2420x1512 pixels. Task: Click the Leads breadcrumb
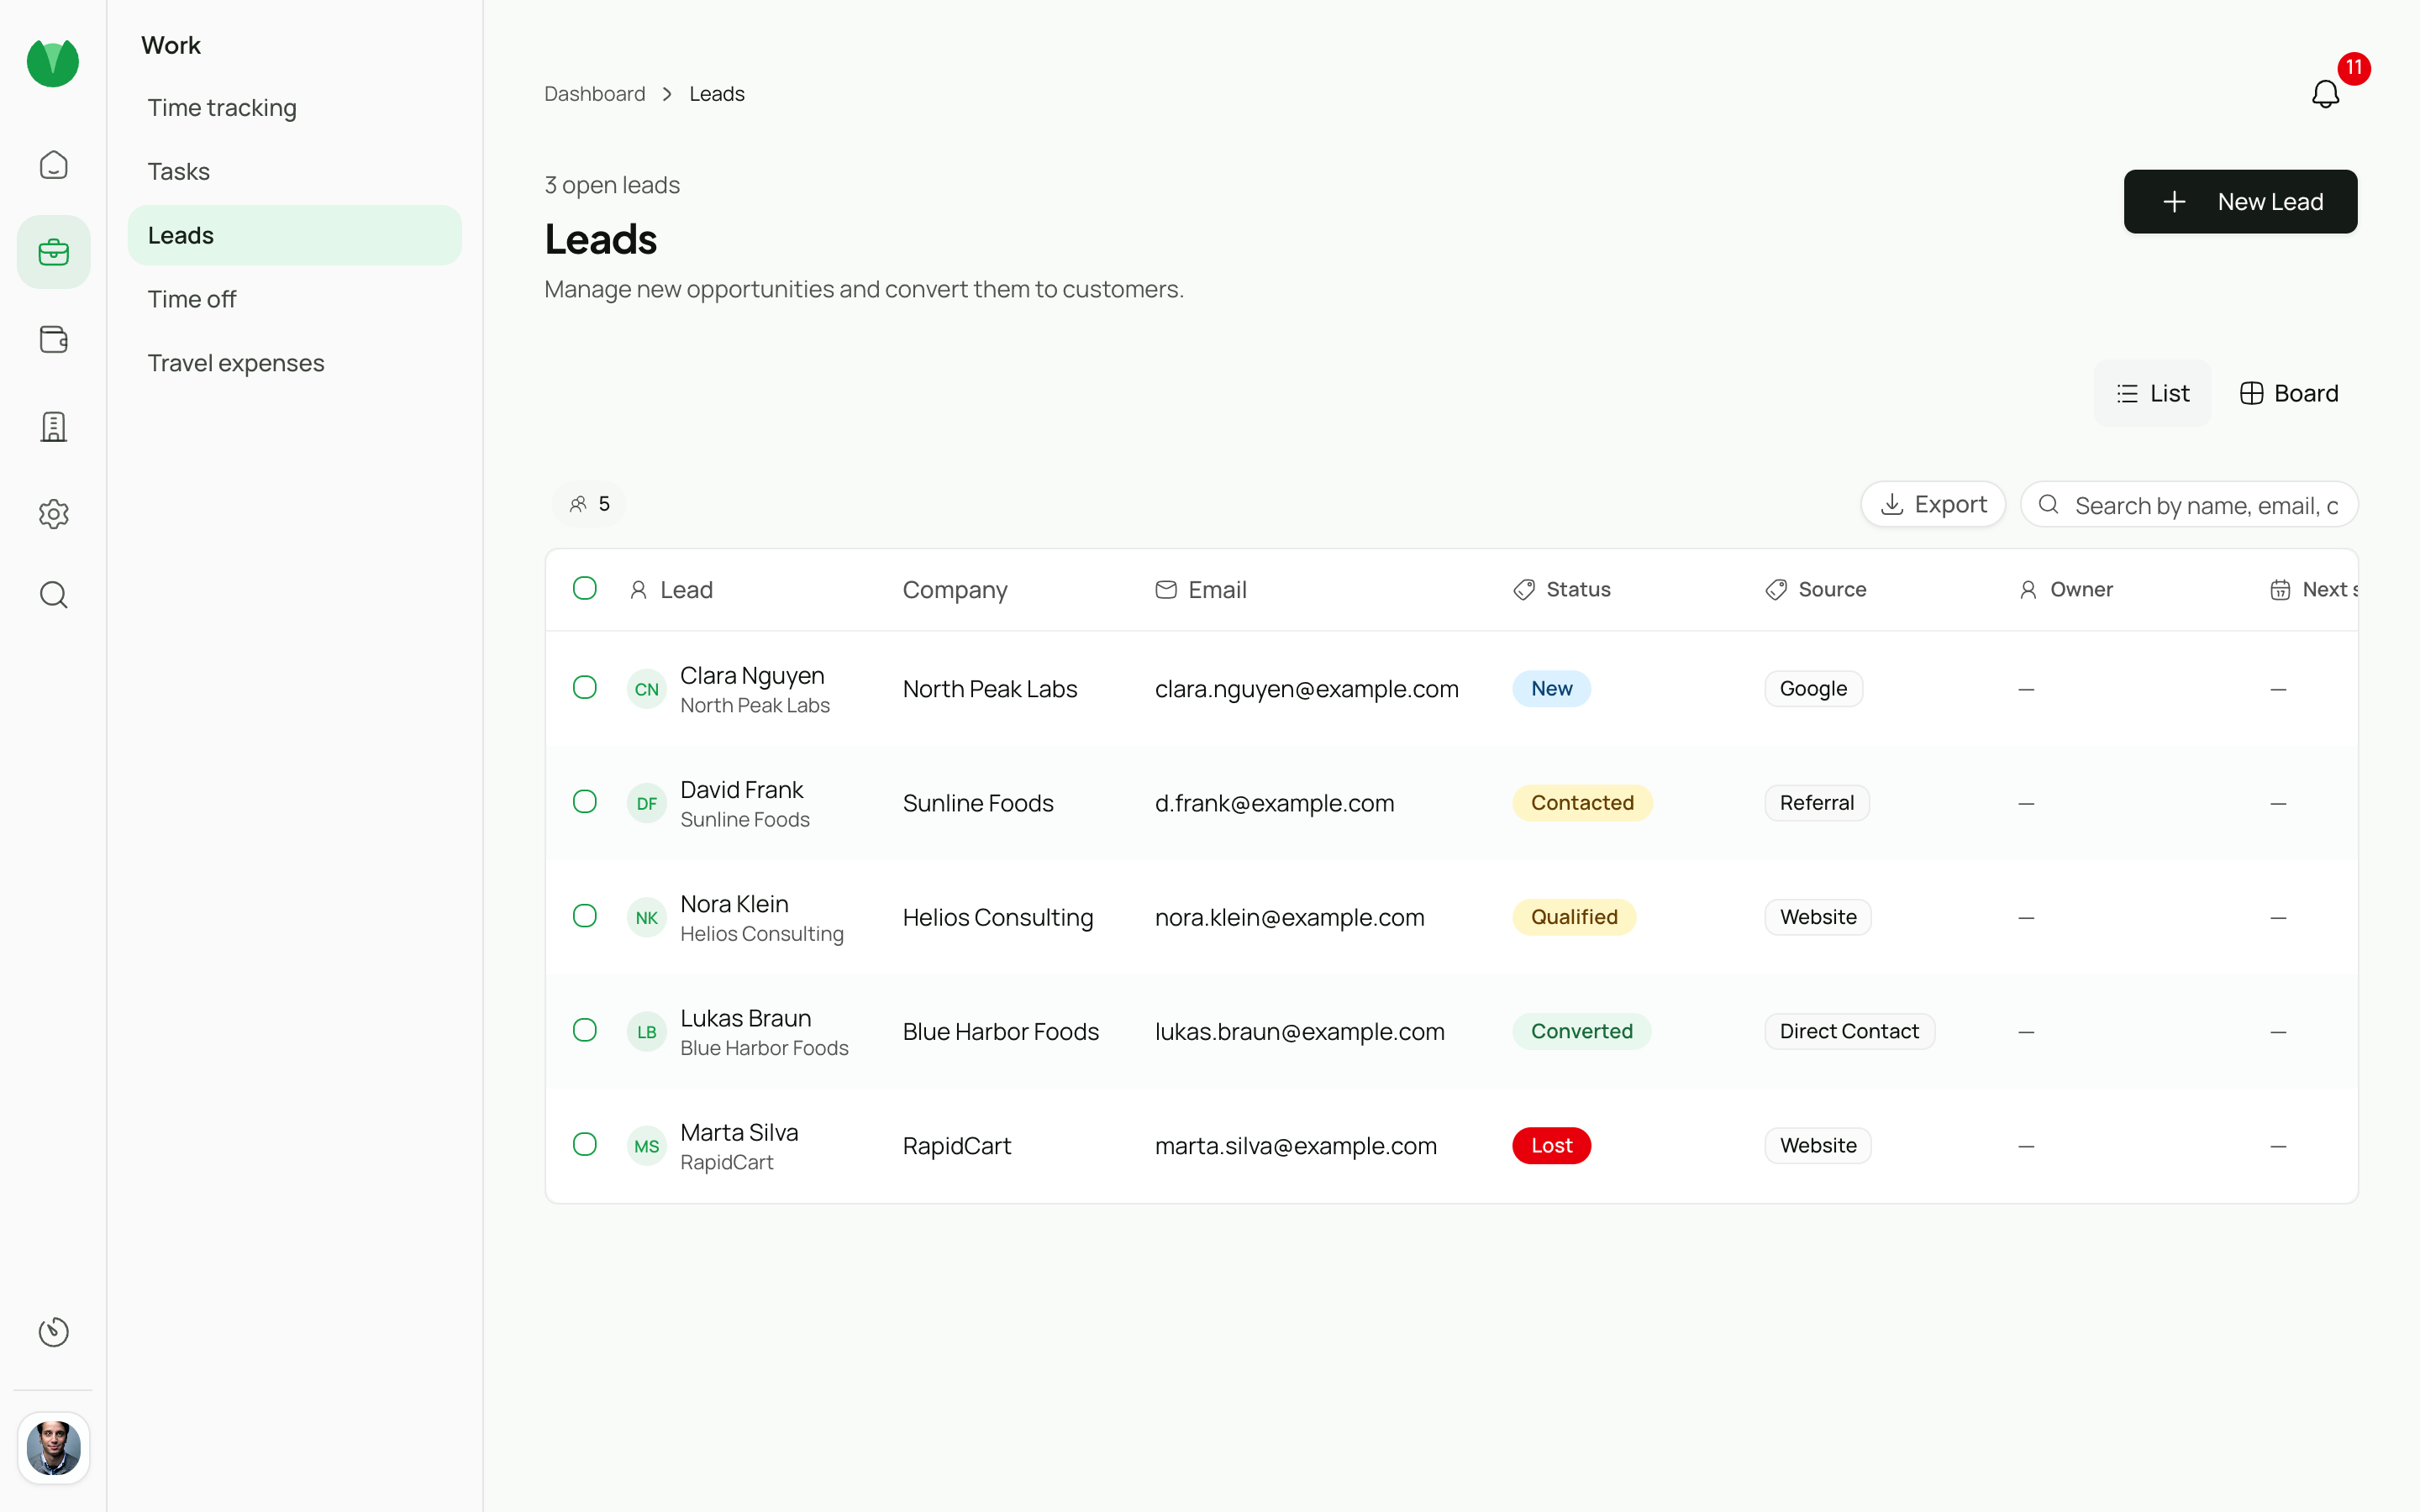pyautogui.click(x=717, y=94)
